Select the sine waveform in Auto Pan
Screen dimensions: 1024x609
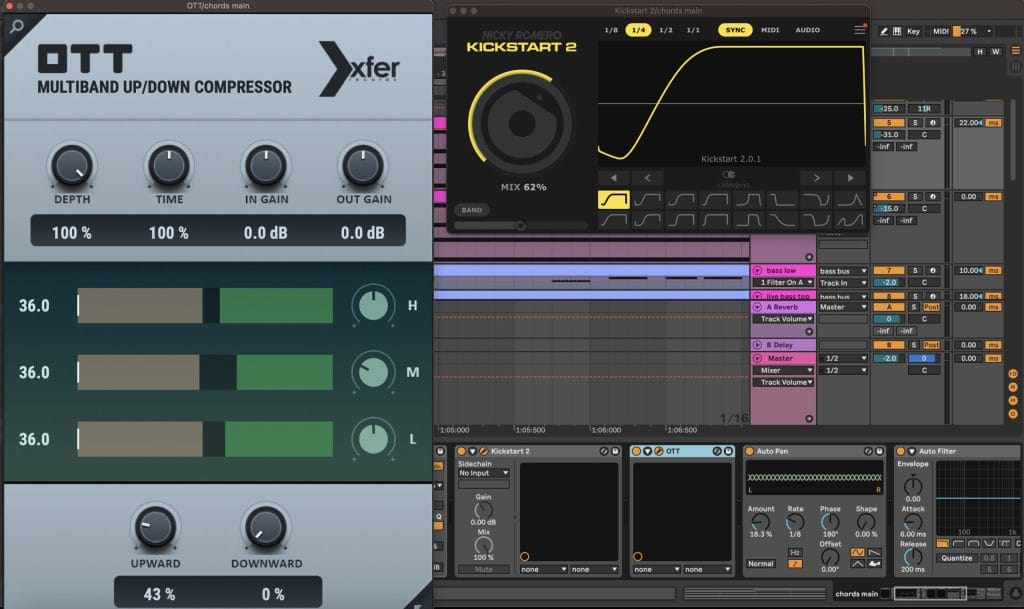[x=856, y=552]
